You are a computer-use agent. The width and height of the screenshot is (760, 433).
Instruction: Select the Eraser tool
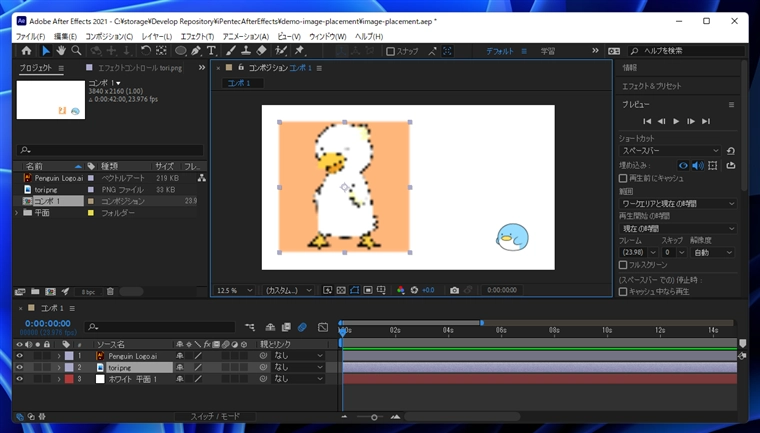click(261, 51)
